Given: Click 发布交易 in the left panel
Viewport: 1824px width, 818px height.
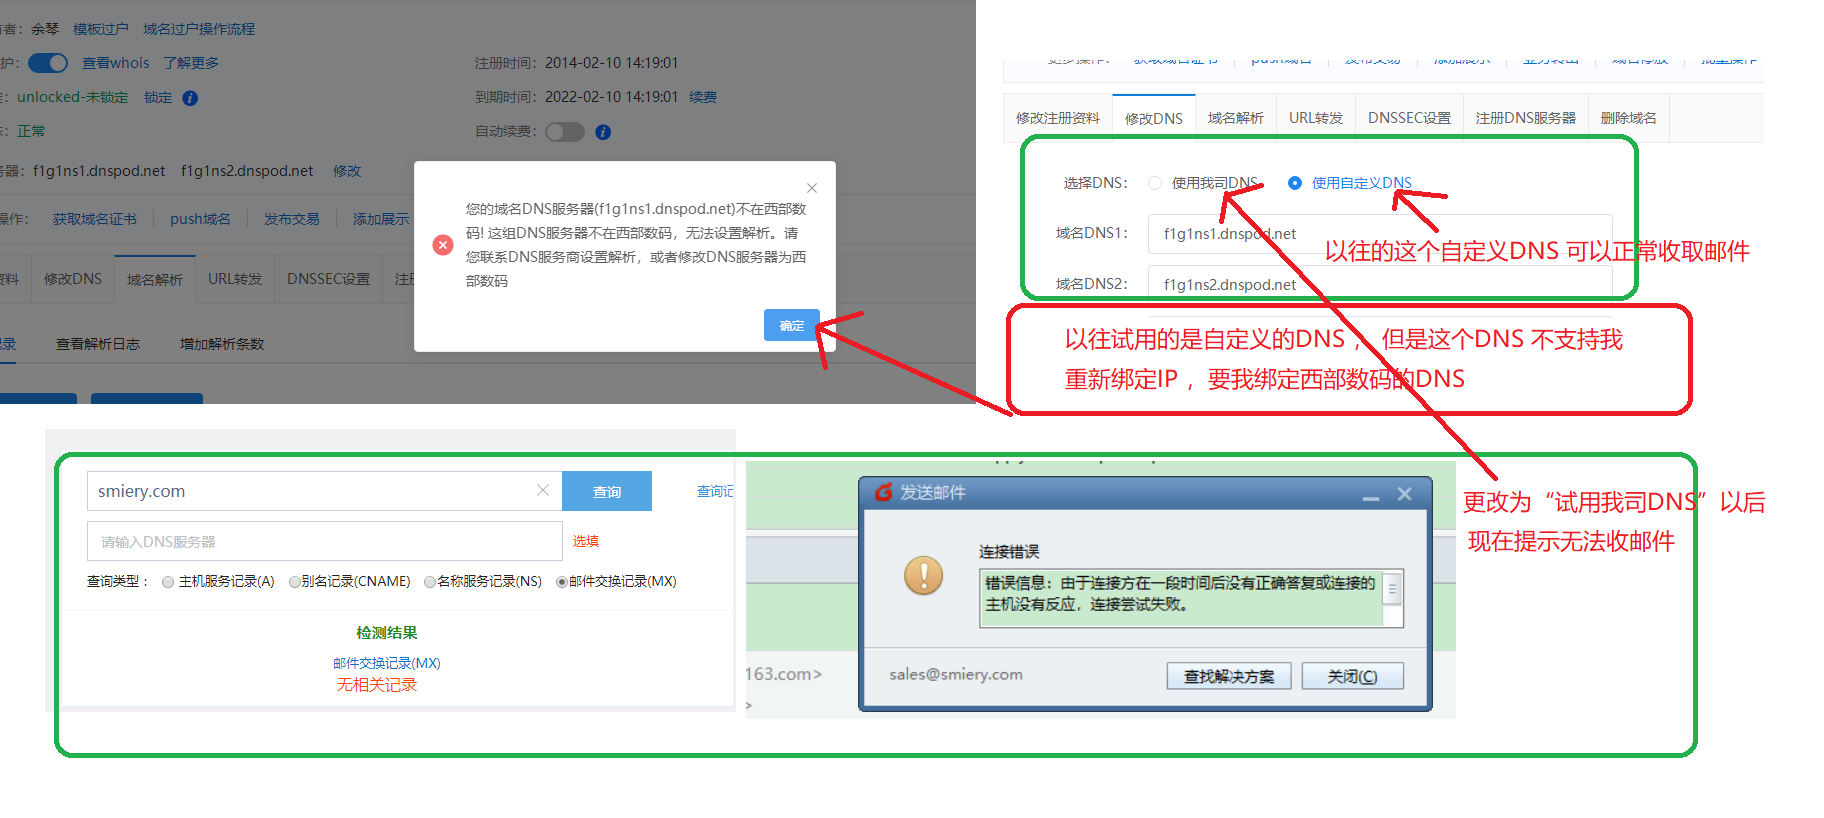Looking at the screenshot, I should (292, 219).
